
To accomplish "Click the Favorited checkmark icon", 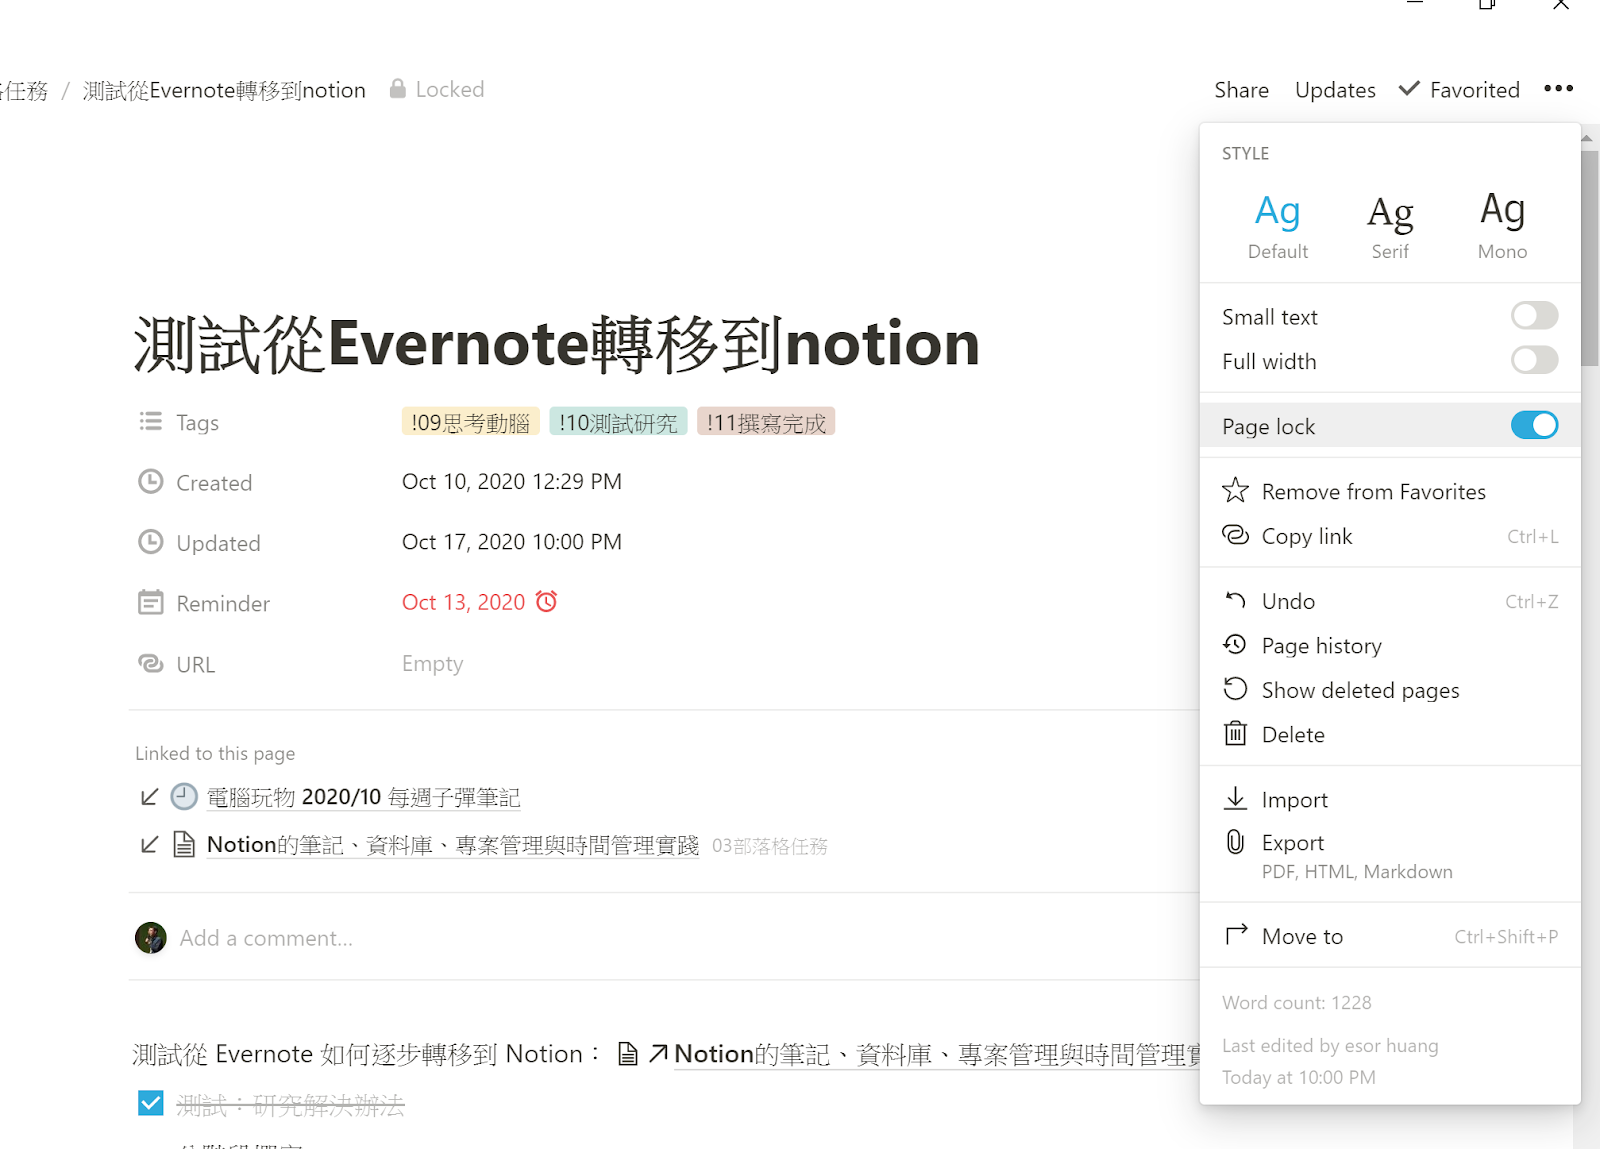I will [1409, 89].
